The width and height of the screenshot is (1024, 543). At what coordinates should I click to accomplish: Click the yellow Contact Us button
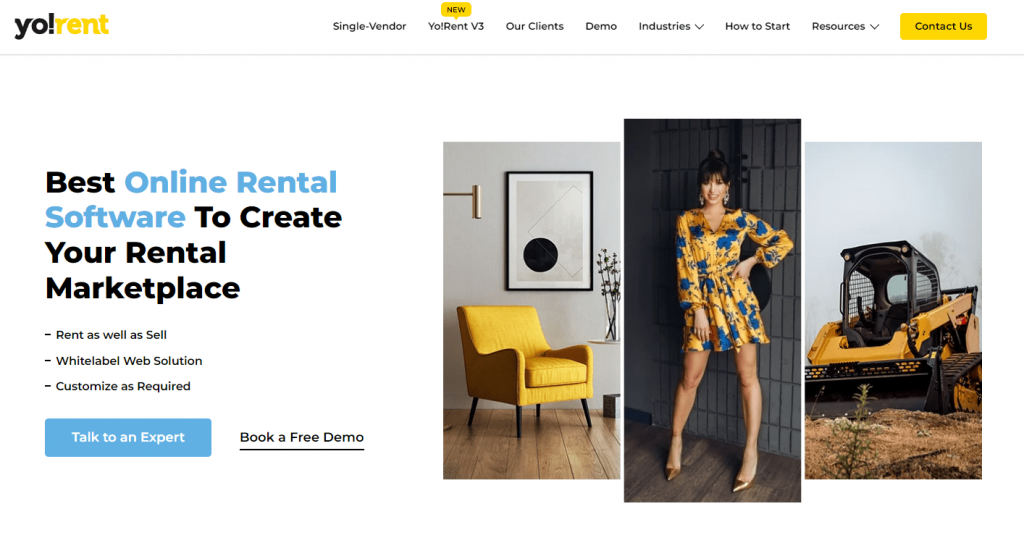point(943,26)
